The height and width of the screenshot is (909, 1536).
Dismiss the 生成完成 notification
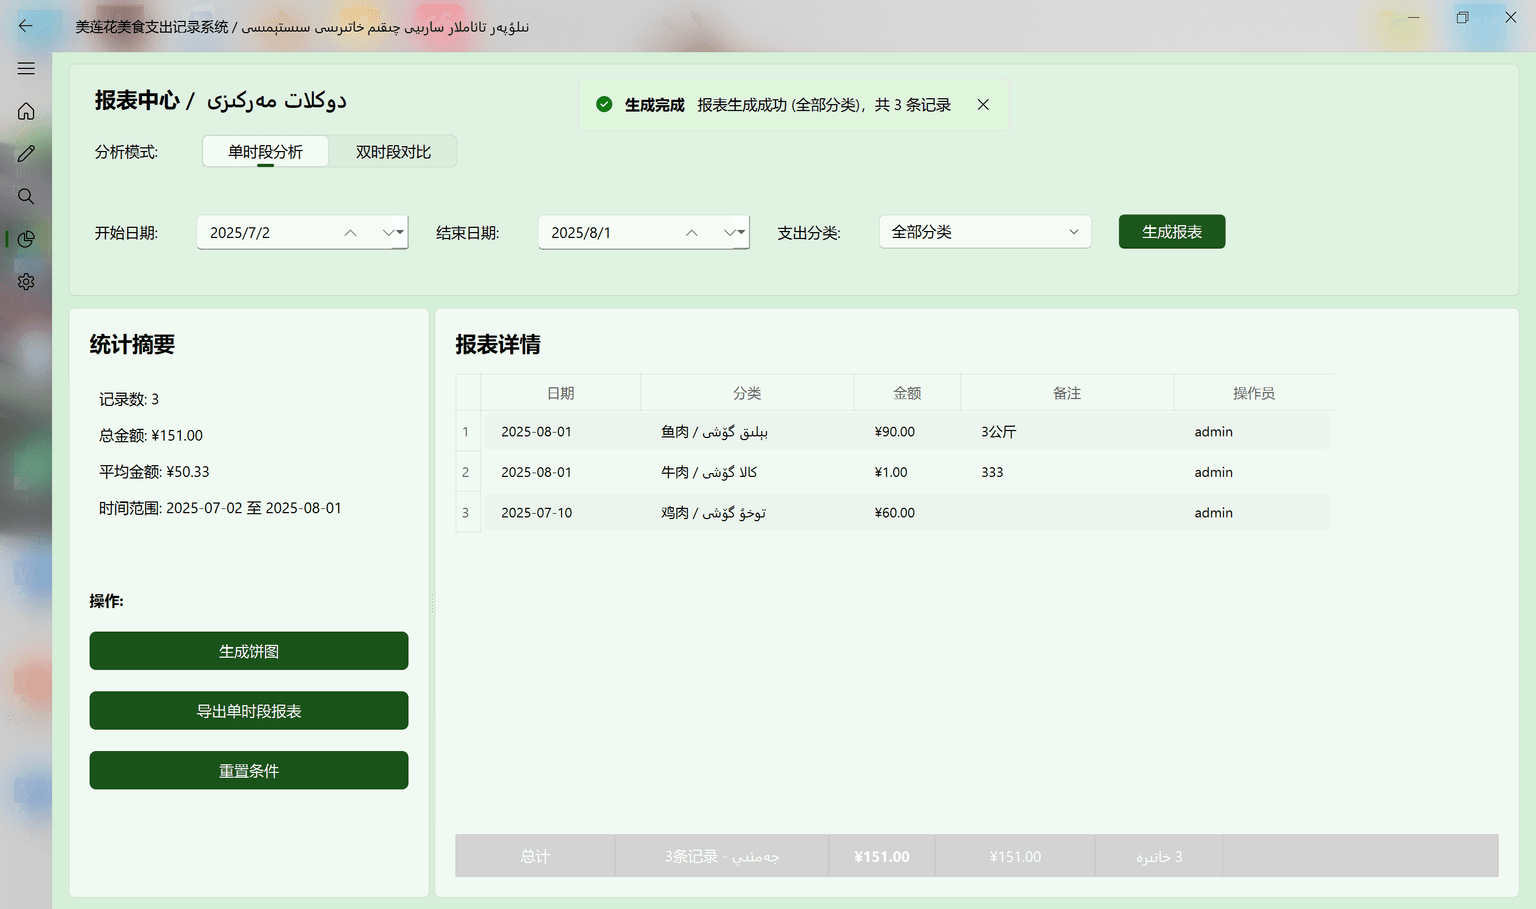click(983, 105)
